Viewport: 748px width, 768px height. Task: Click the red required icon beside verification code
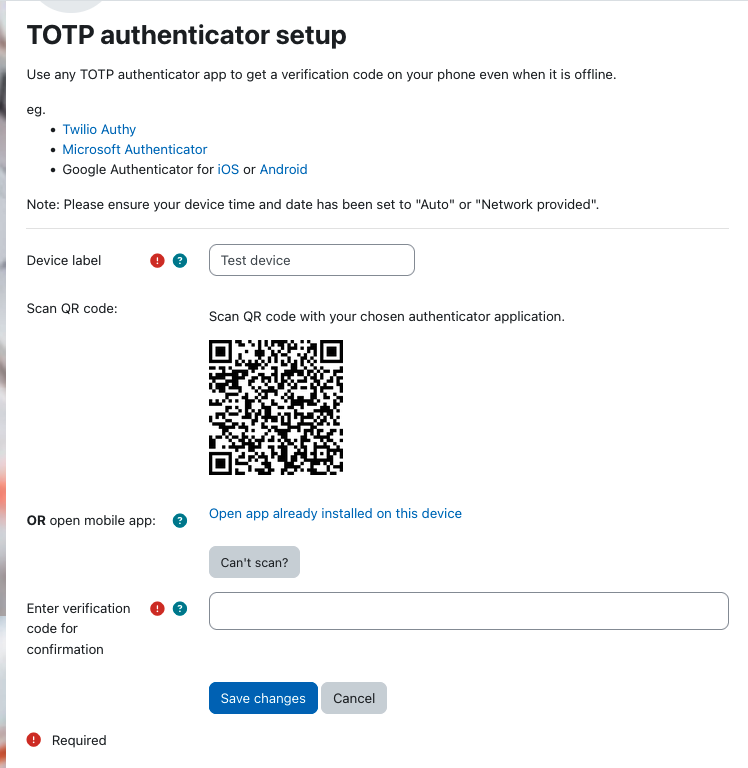[x=157, y=609]
